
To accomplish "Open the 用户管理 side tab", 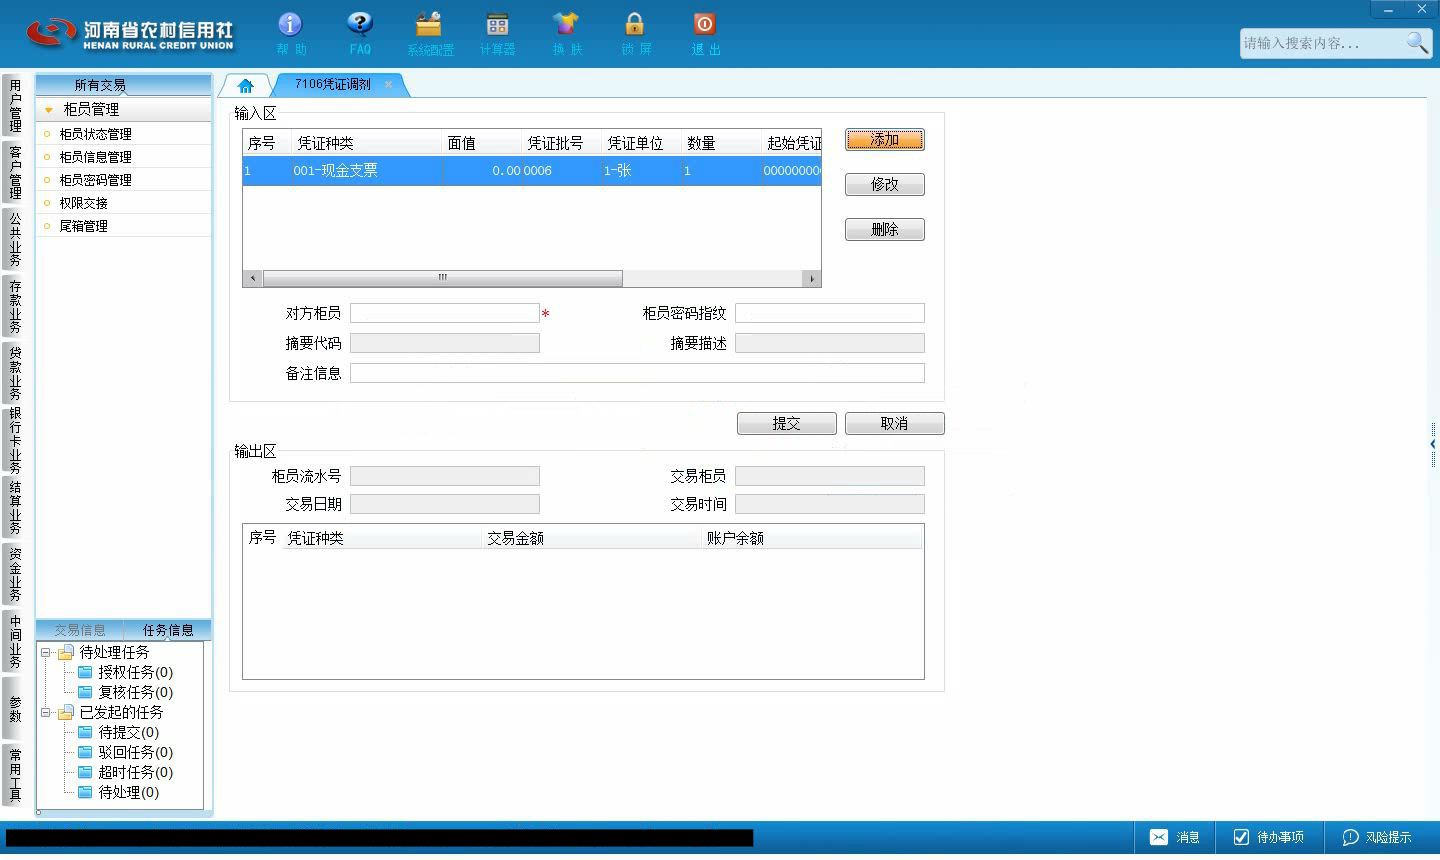I will coord(14,106).
